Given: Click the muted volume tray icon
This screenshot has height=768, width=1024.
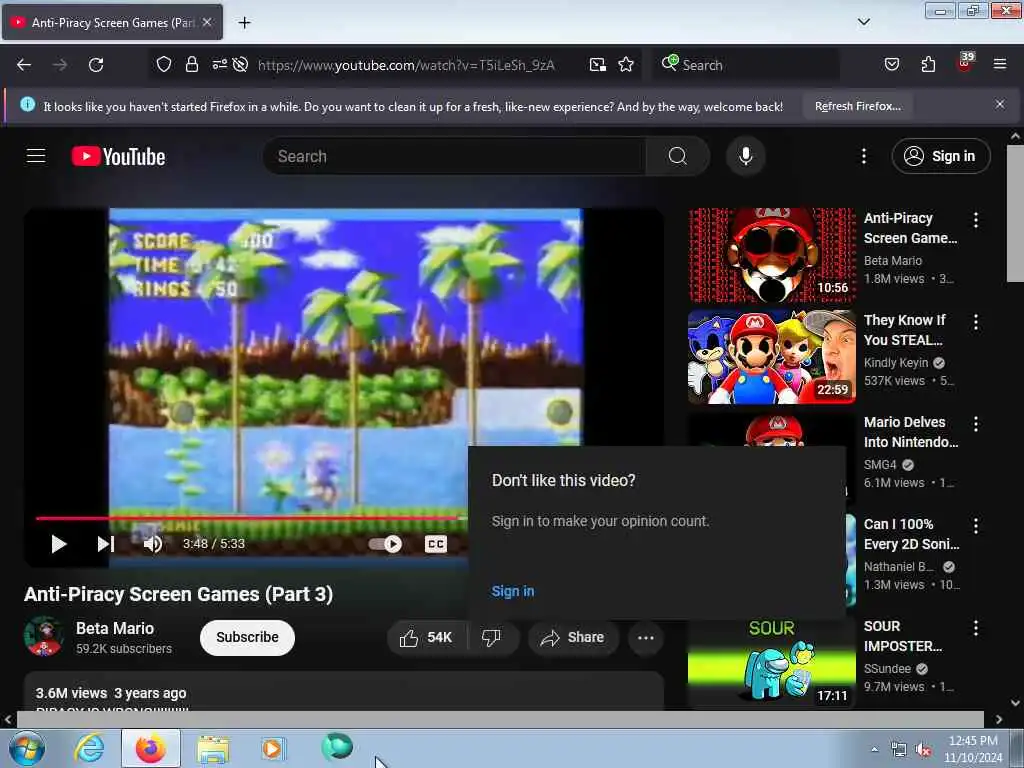Looking at the screenshot, I should (923, 750).
